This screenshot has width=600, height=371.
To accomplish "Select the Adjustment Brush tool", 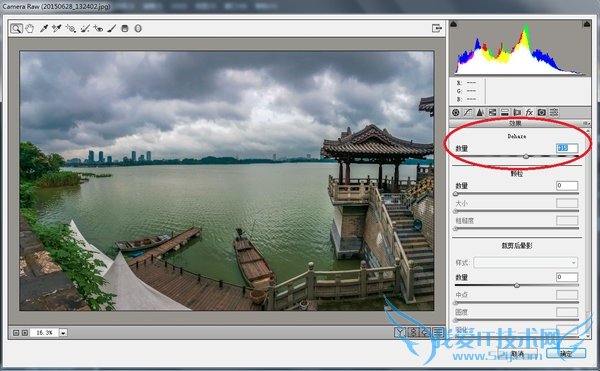I will pyautogui.click(x=111, y=28).
